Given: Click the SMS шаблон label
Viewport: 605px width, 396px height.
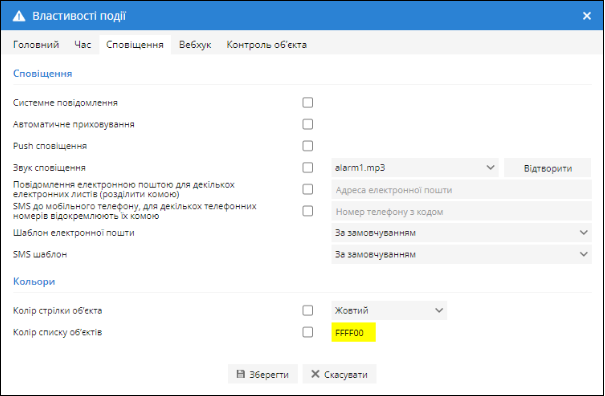Looking at the screenshot, I should (40, 254).
